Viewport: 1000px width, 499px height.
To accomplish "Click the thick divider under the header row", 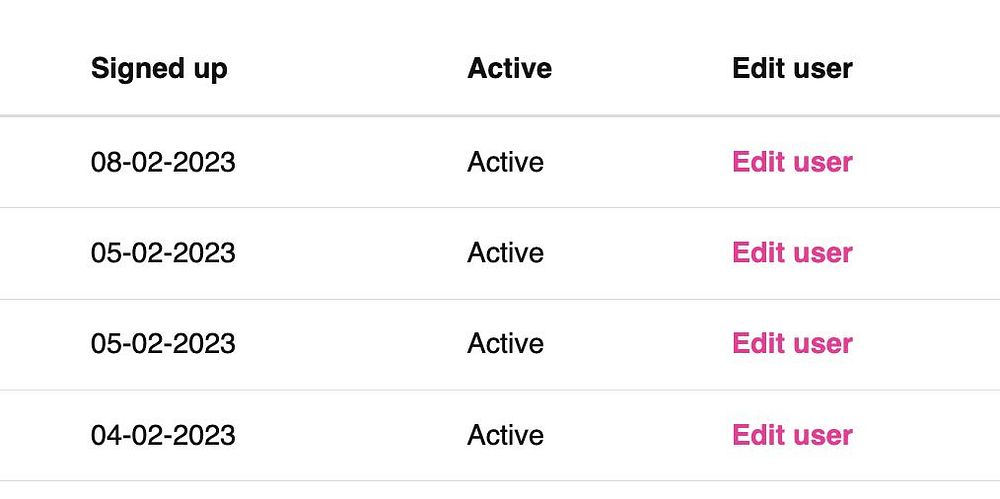I will coord(500,116).
